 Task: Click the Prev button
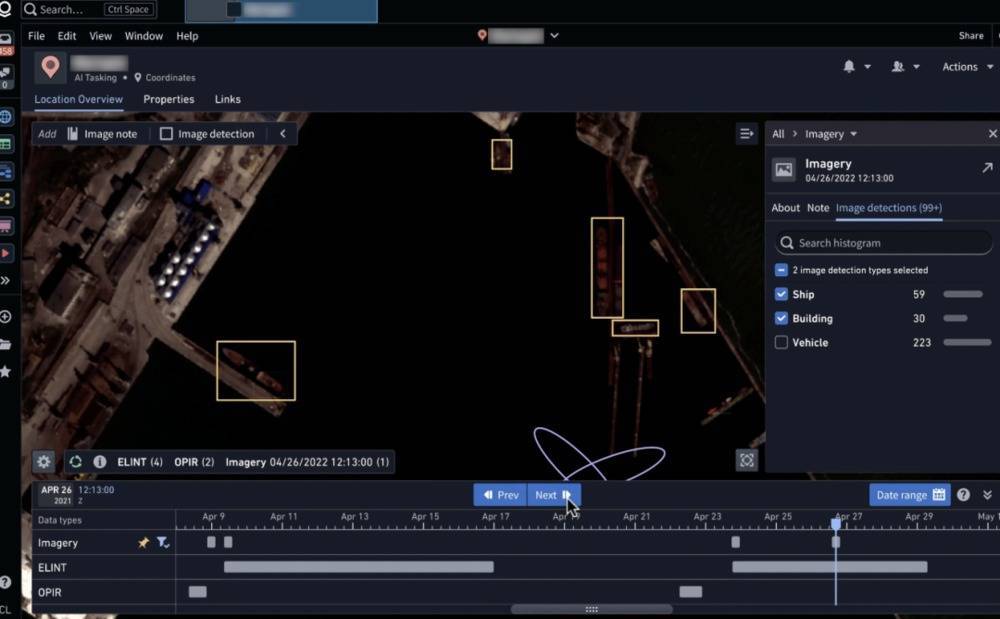pyautogui.click(x=500, y=495)
